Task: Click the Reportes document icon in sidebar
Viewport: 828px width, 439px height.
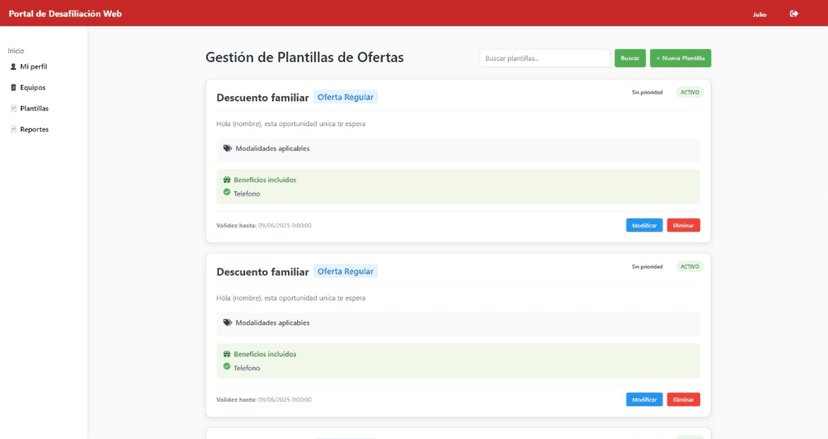Action: click(13, 130)
